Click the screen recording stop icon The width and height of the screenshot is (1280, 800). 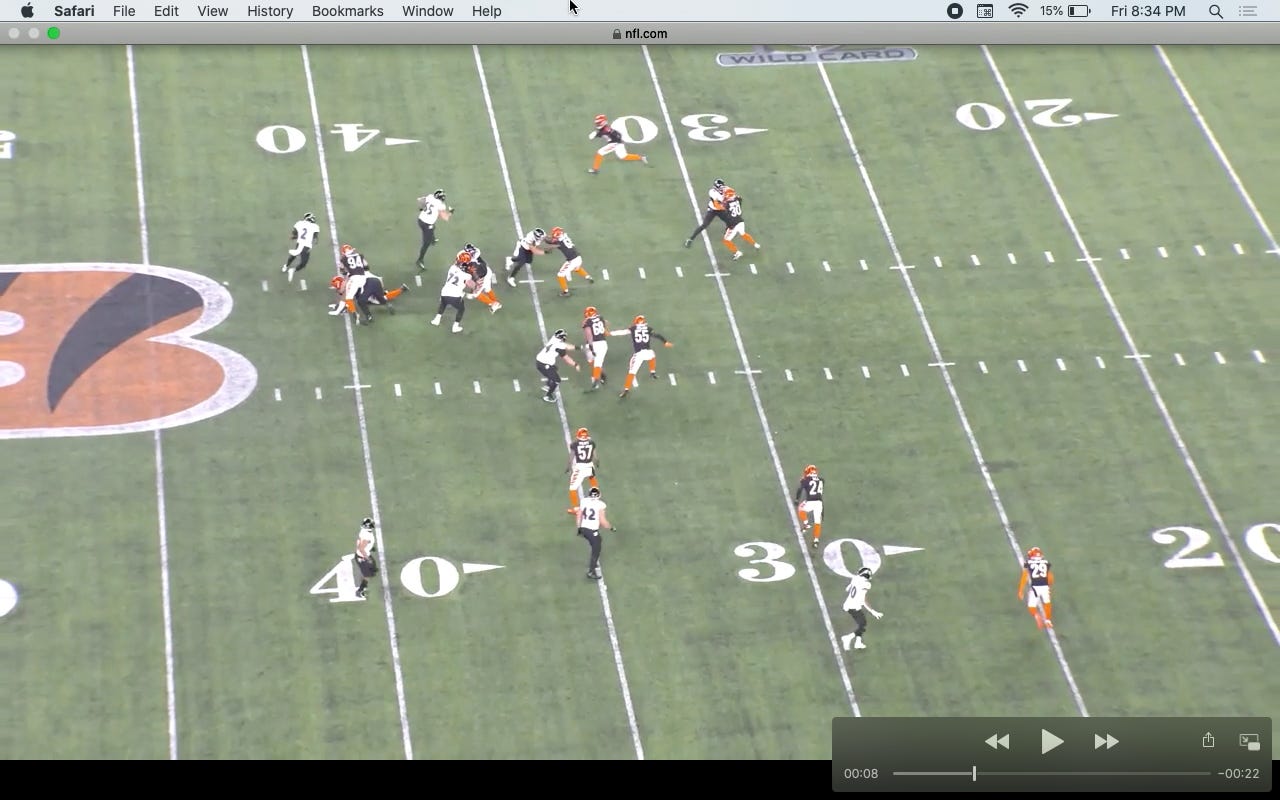click(955, 11)
